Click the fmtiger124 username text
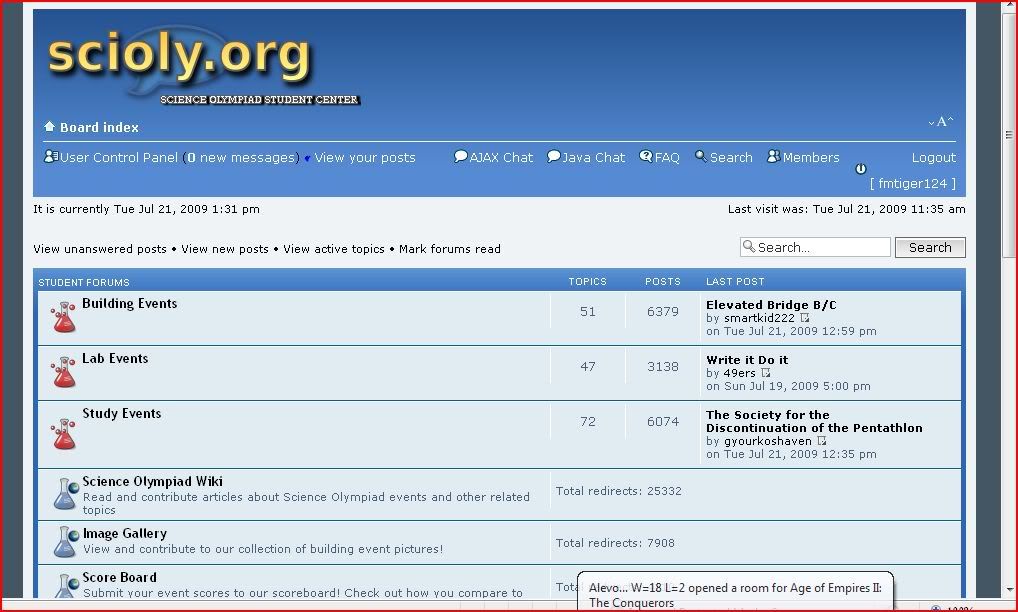This screenshot has height=612, width=1018. click(913, 184)
